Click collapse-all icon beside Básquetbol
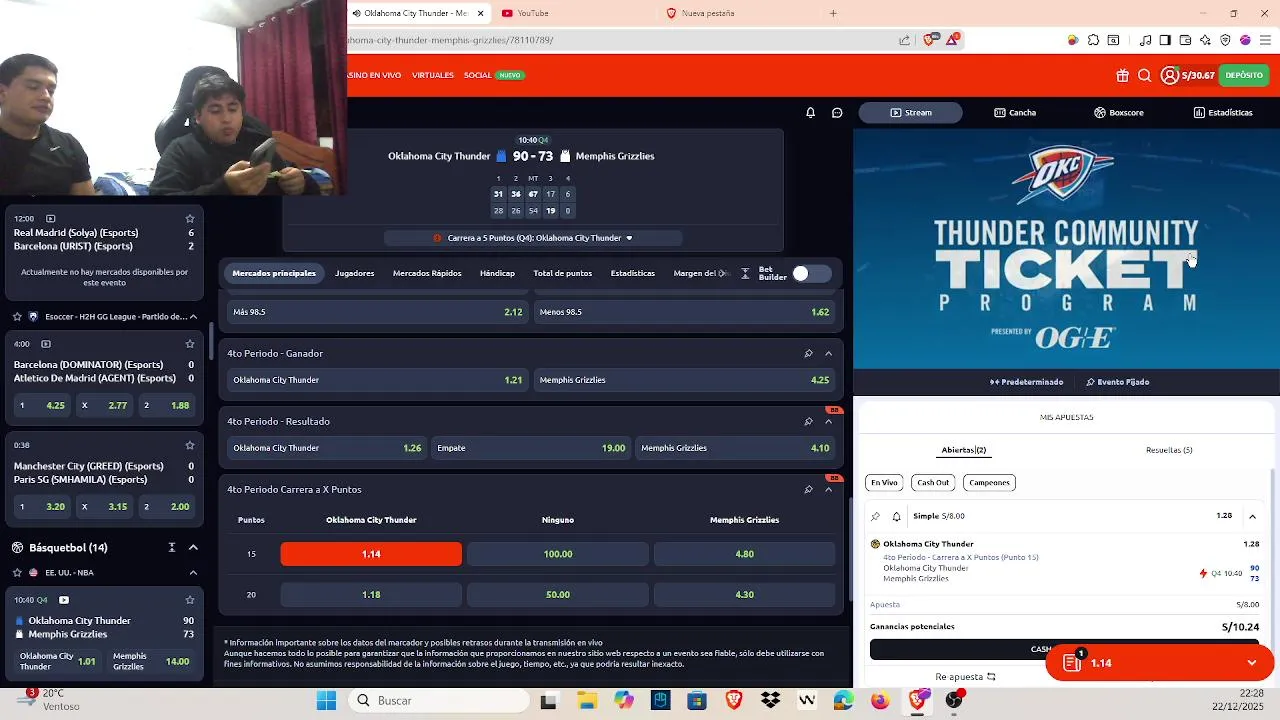The image size is (1280, 720). click(x=172, y=548)
